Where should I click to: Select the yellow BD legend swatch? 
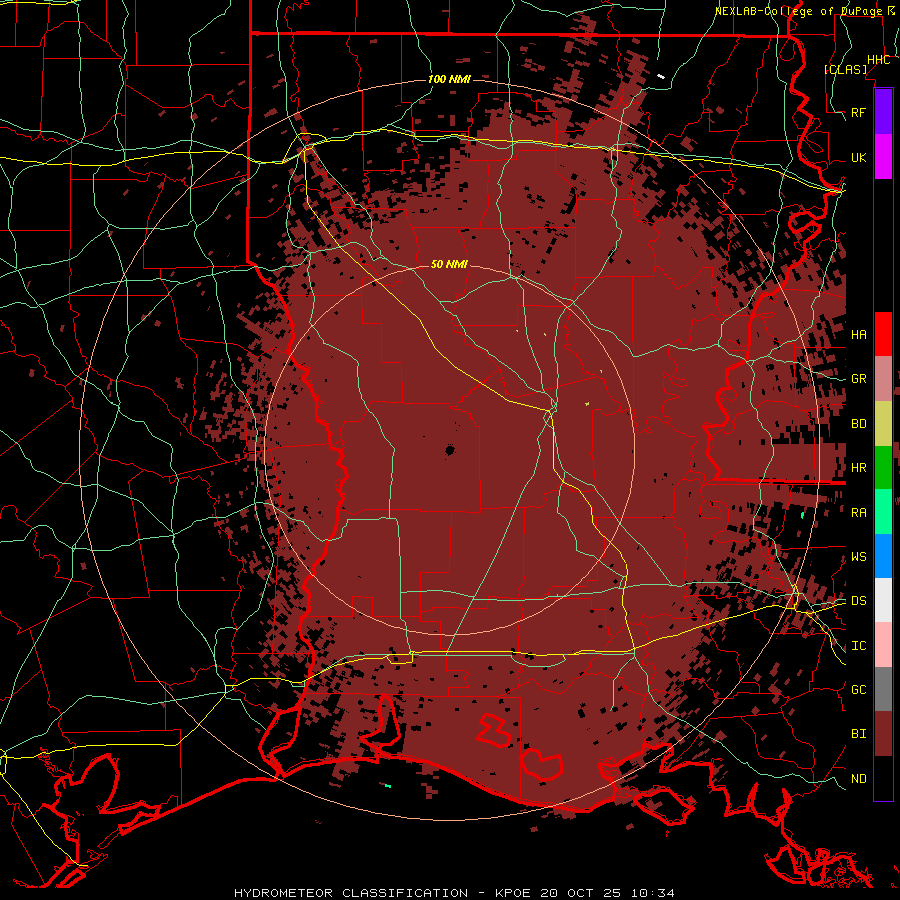[883, 424]
